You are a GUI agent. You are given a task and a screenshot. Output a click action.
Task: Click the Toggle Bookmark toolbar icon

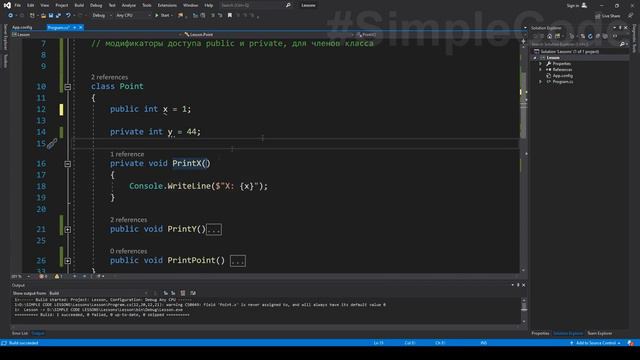click(x=230, y=16)
